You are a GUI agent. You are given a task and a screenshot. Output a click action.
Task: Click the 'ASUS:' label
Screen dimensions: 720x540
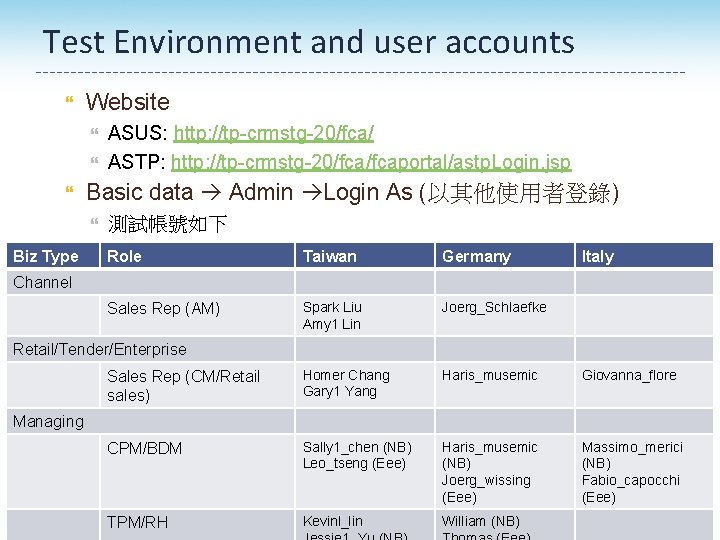tap(137, 133)
